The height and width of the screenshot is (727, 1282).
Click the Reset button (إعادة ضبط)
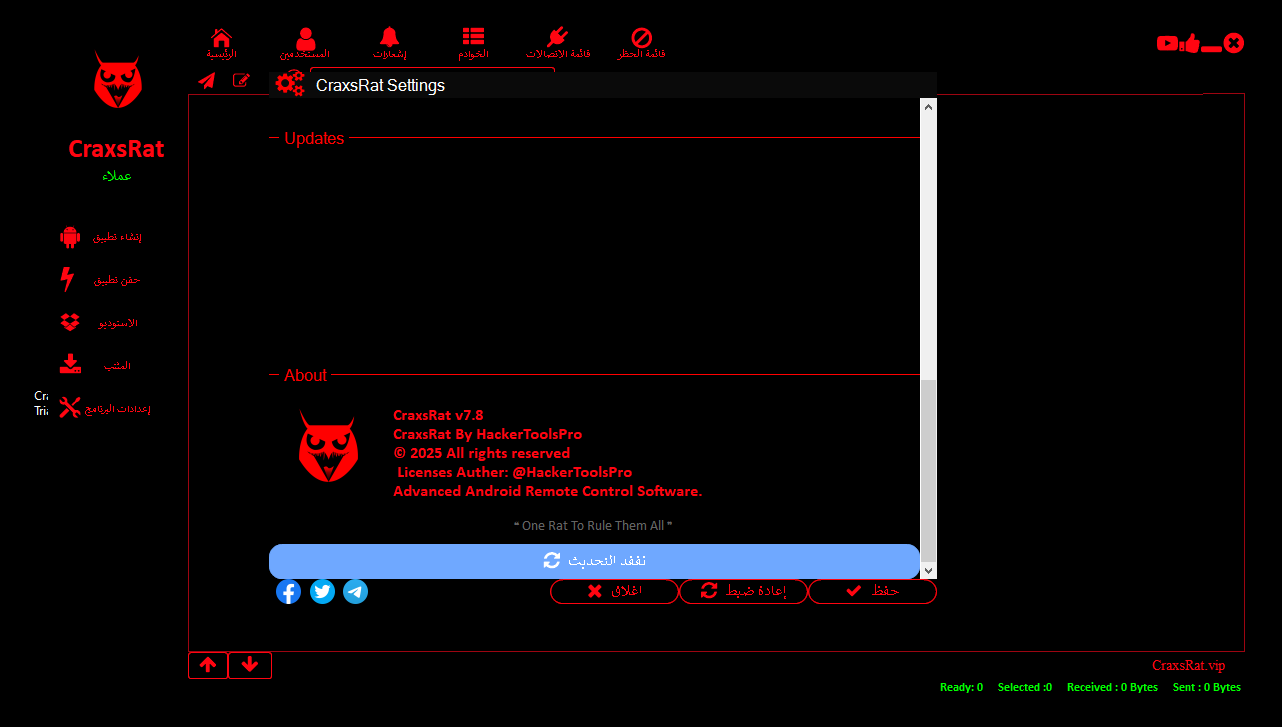pos(743,591)
